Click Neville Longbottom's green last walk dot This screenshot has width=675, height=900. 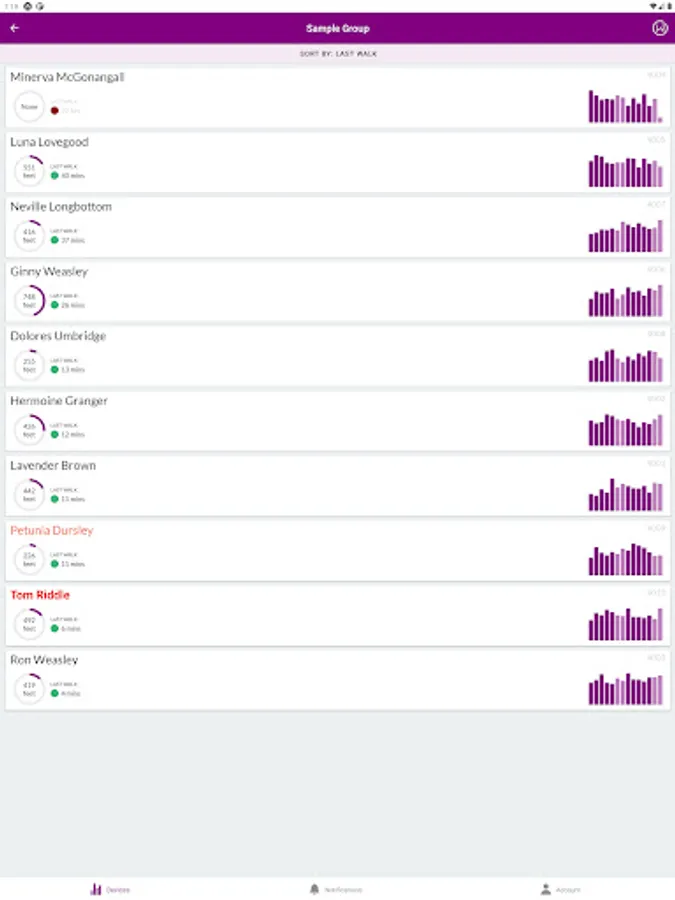click(x=54, y=240)
